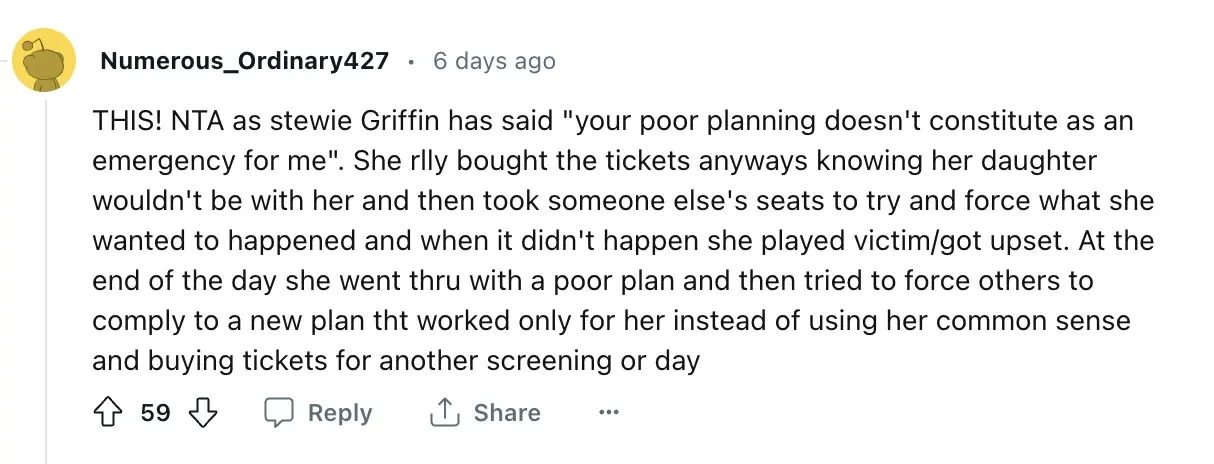
Task: Click the vote score 59
Action: [x=155, y=413]
